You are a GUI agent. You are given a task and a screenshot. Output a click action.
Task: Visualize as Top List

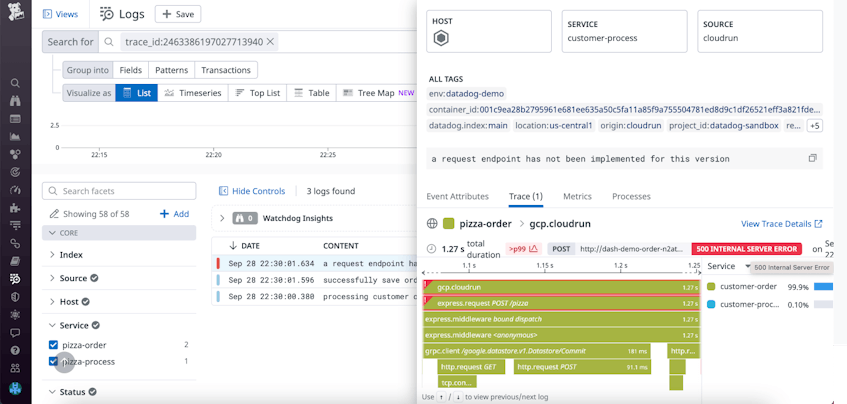(x=258, y=93)
